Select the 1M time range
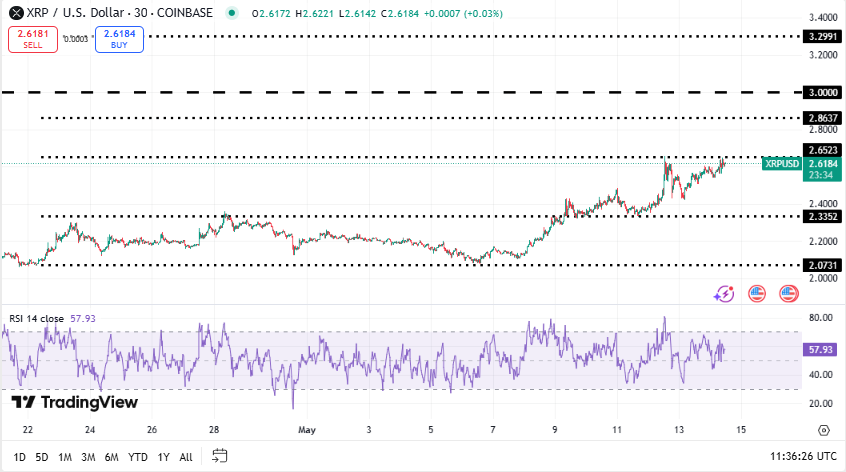The height and width of the screenshot is (472, 846). pos(65,457)
